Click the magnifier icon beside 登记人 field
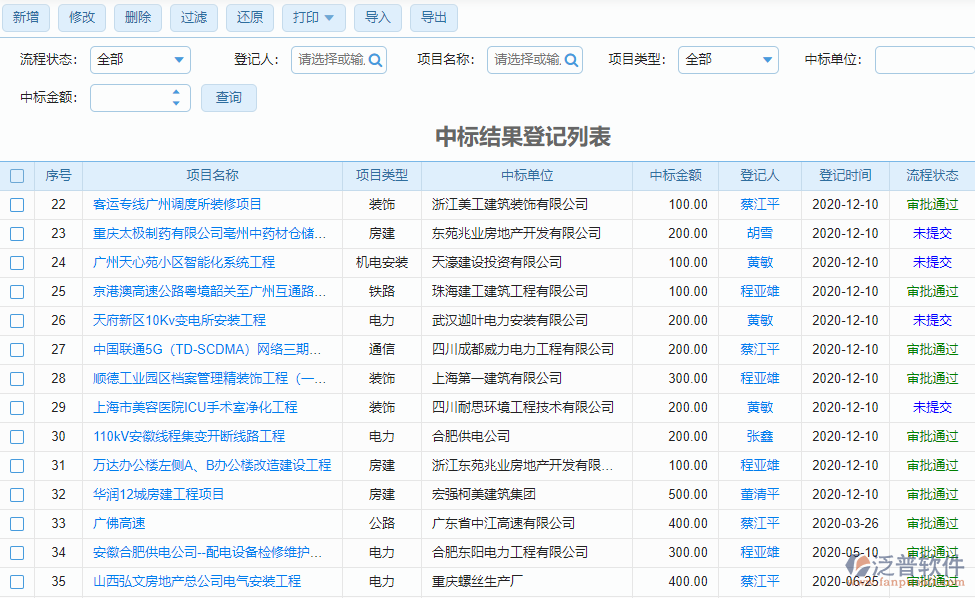975x598 pixels. pos(375,60)
